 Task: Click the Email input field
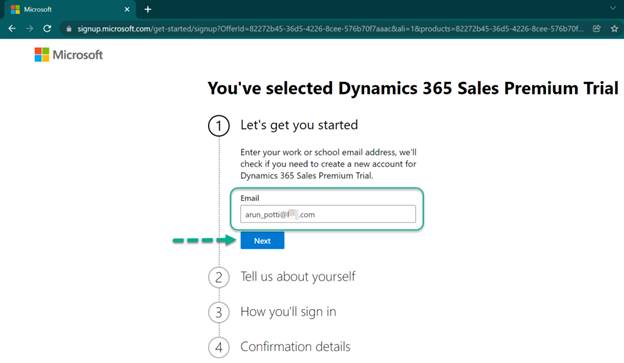328,214
